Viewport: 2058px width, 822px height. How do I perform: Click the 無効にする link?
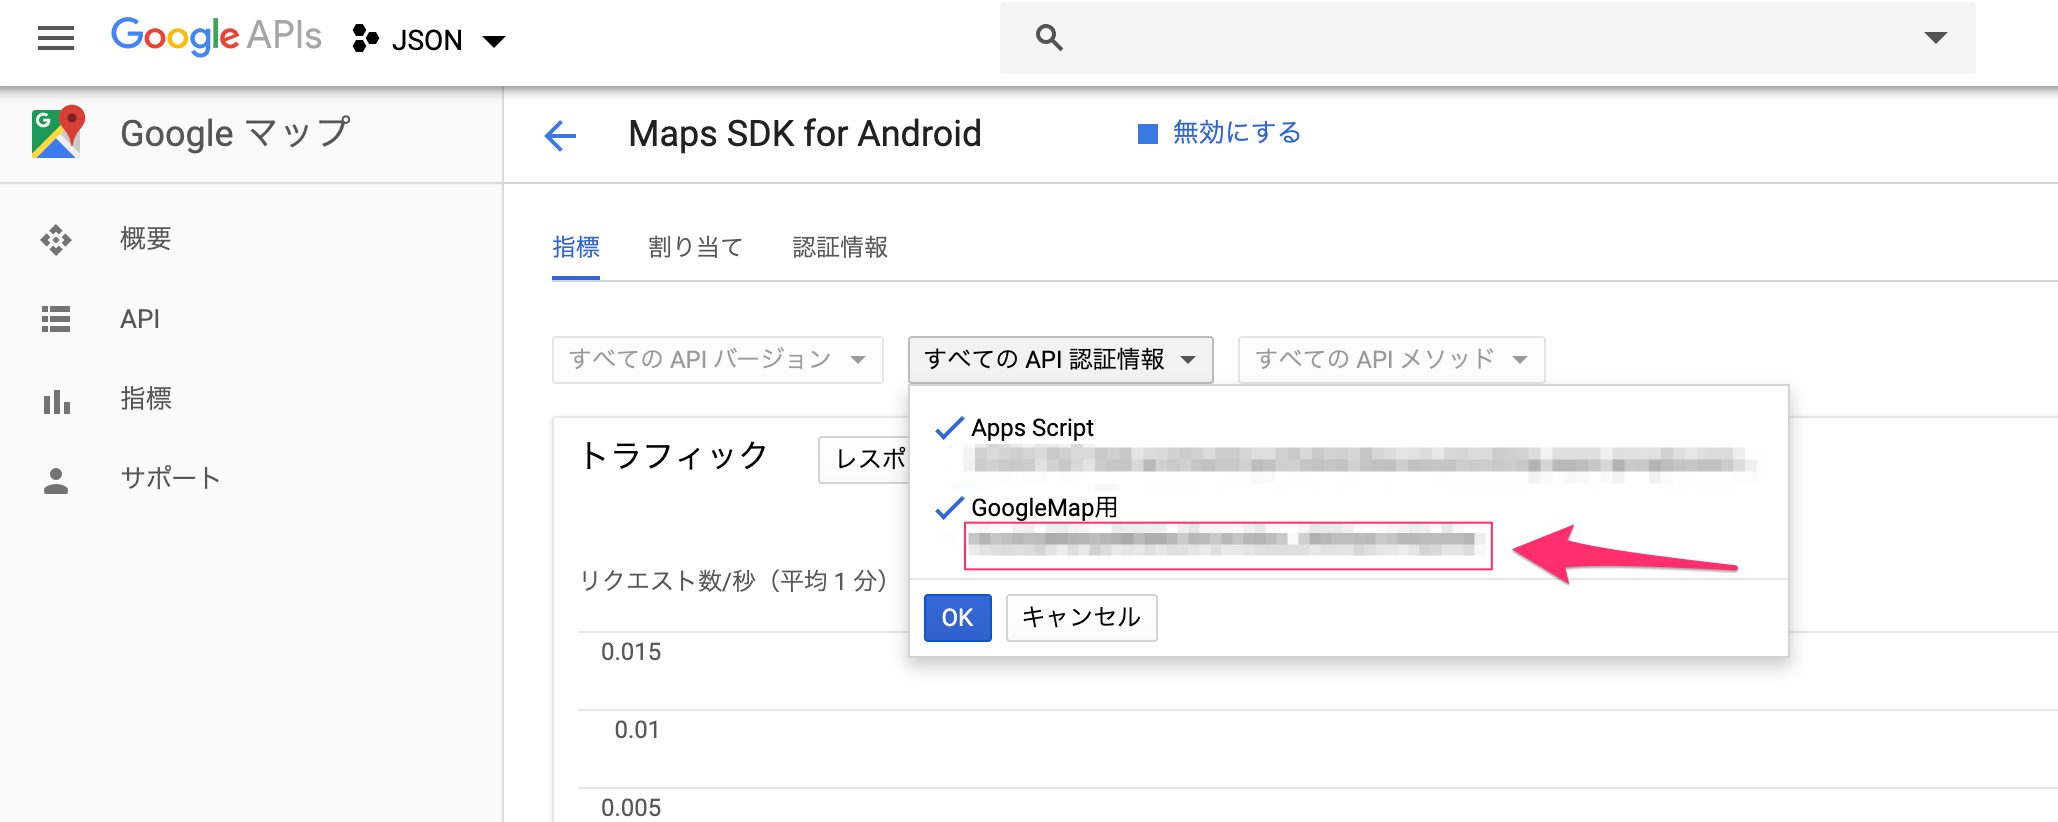pyautogui.click(x=1236, y=133)
